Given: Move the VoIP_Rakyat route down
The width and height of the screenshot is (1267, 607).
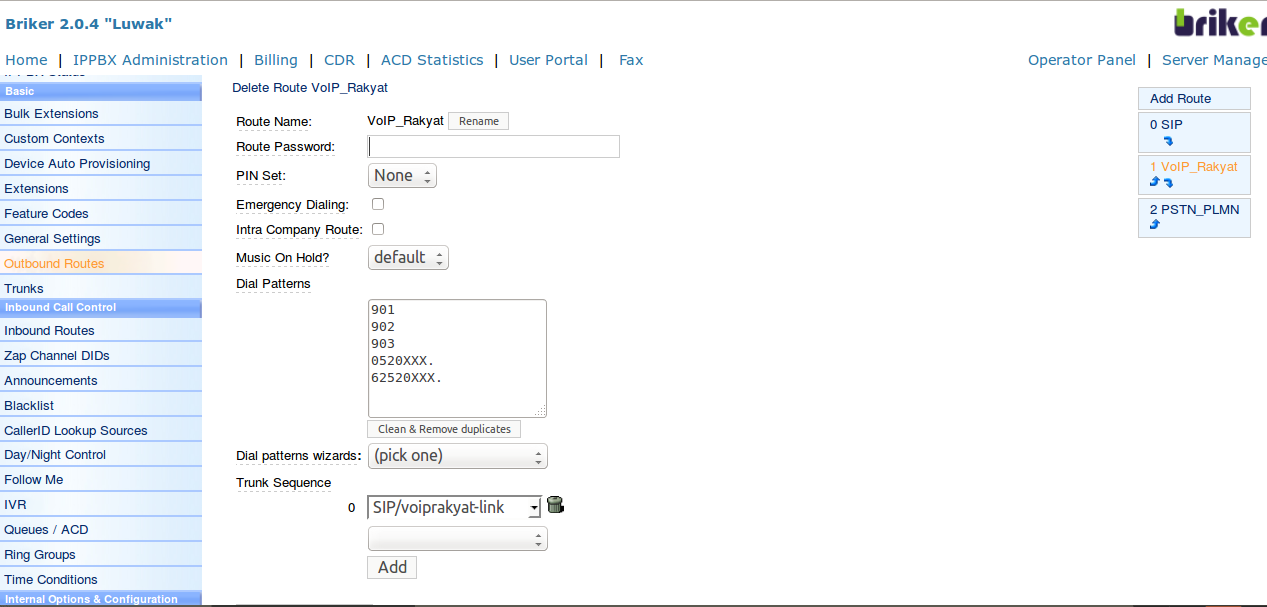Looking at the screenshot, I should pos(1168,183).
